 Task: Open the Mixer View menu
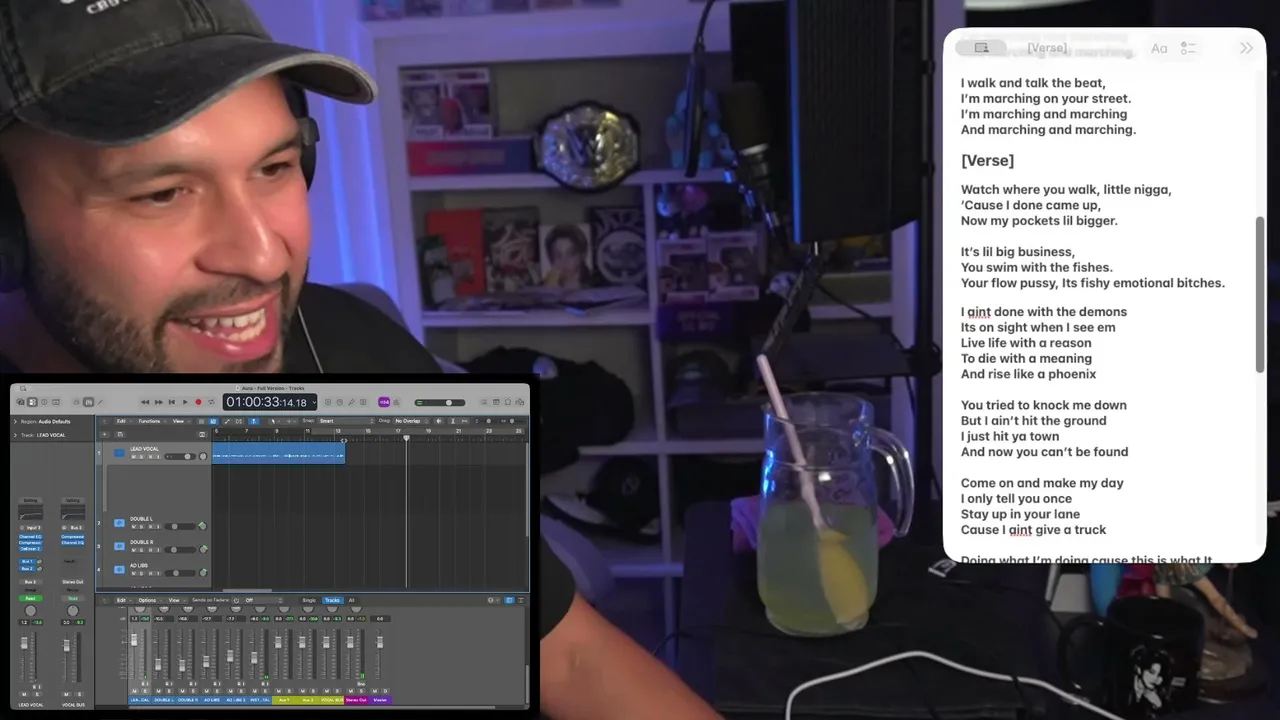pos(174,600)
